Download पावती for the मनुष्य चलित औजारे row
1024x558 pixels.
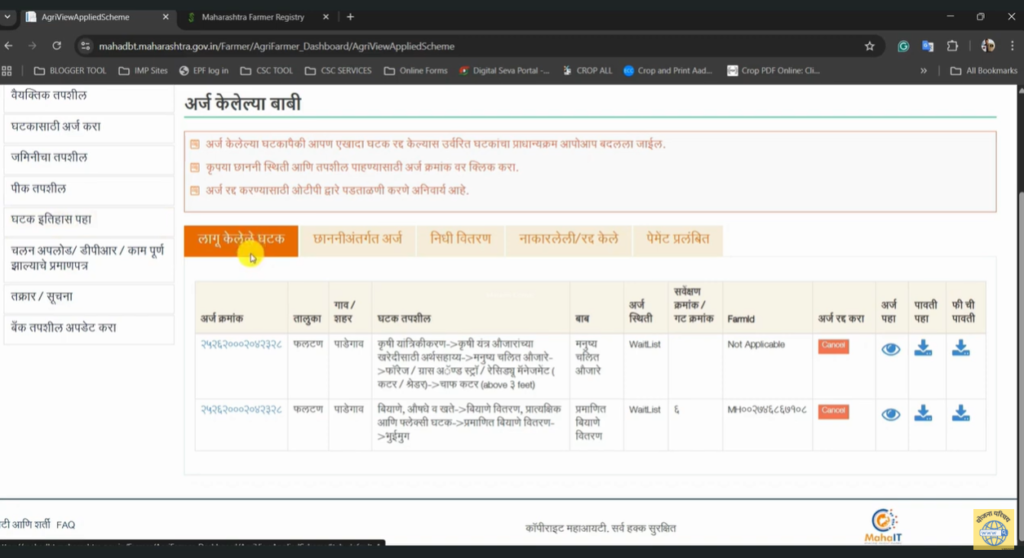coord(923,348)
